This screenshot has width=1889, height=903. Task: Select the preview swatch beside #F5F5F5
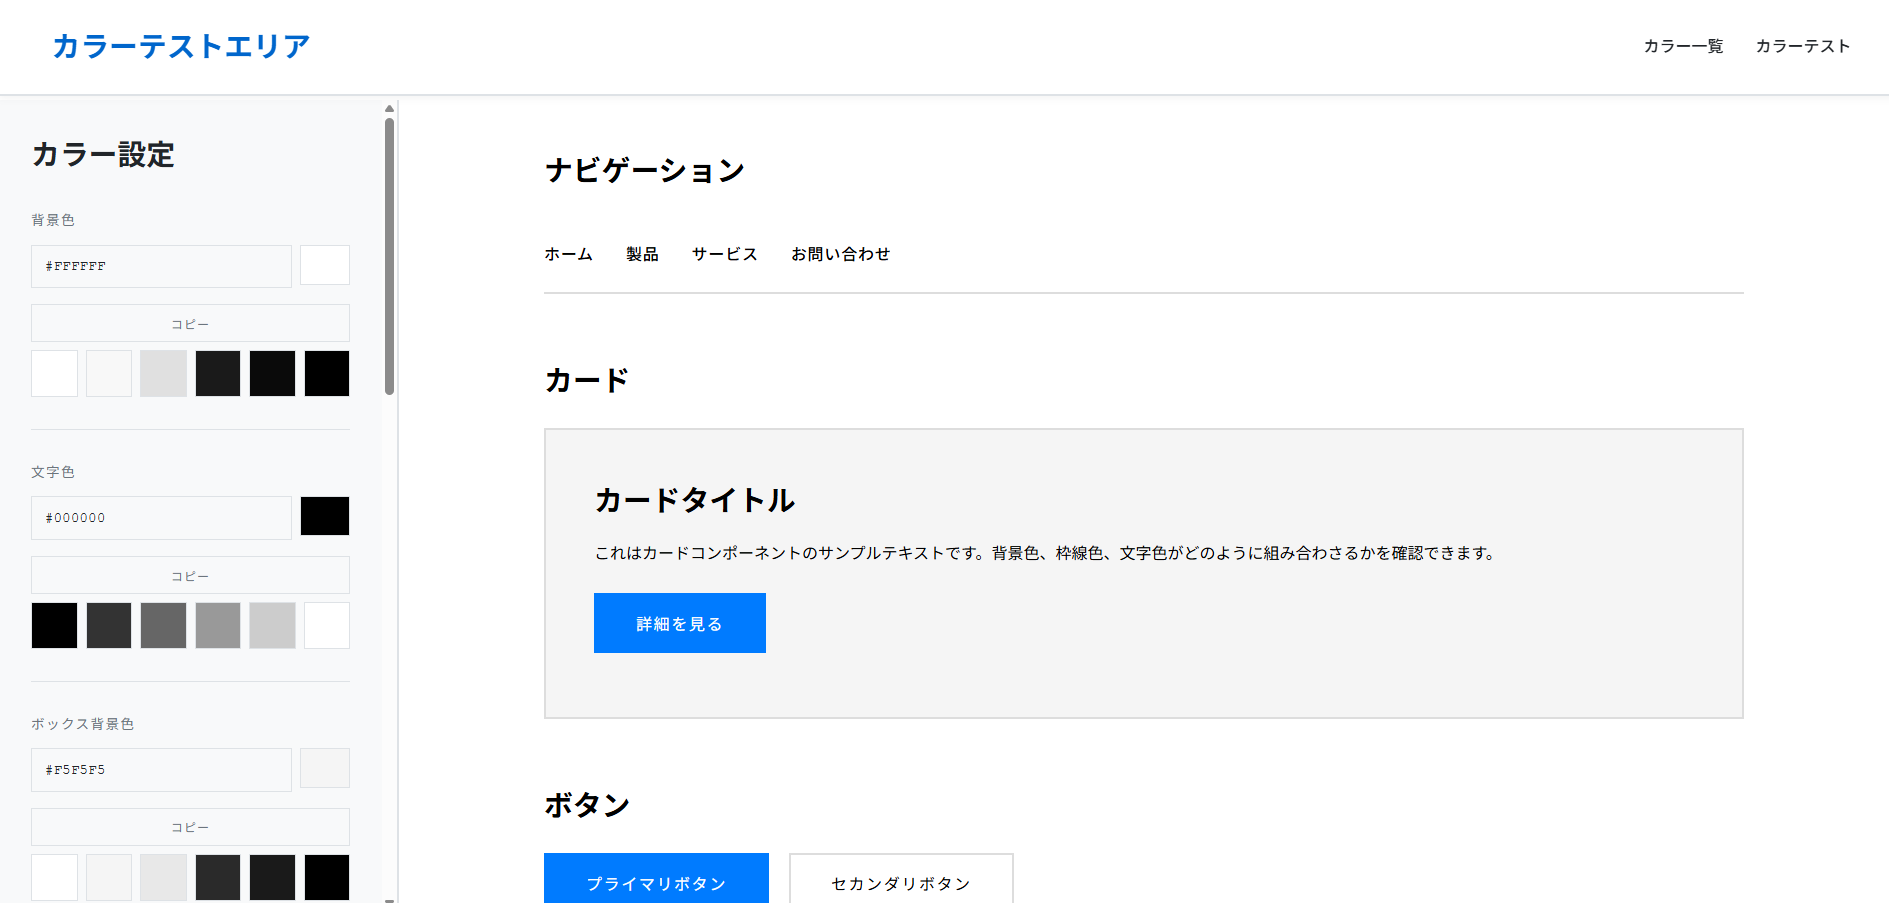(324, 768)
